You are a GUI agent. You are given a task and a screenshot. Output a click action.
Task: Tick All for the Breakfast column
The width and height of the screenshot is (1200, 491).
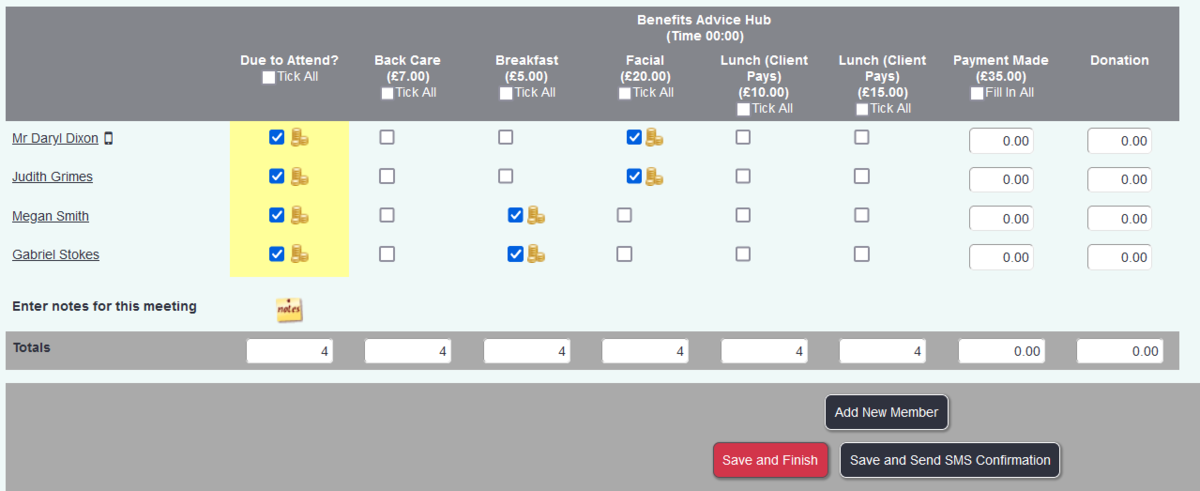pyautogui.click(x=506, y=93)
